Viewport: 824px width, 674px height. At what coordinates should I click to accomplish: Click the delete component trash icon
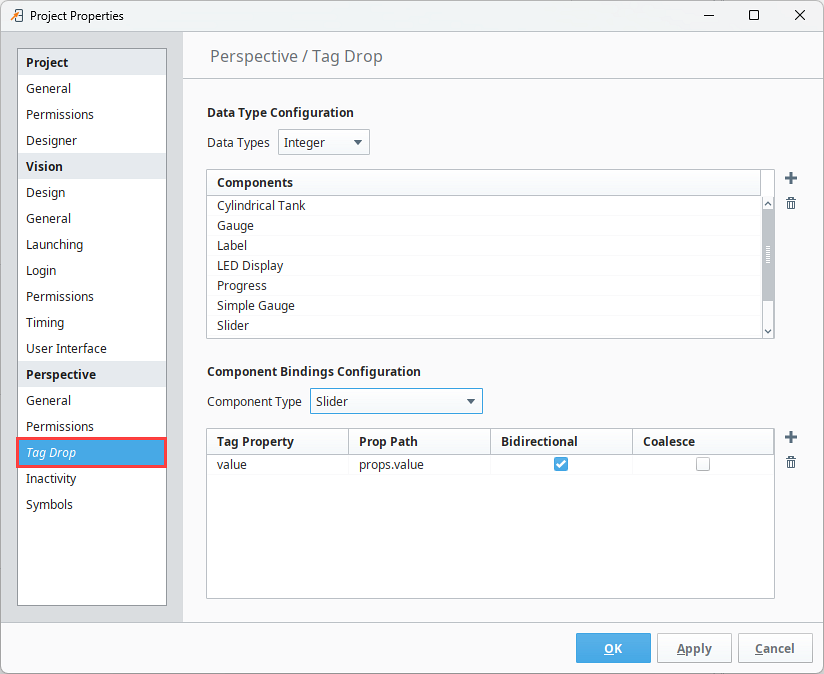(x=791, y=203)
